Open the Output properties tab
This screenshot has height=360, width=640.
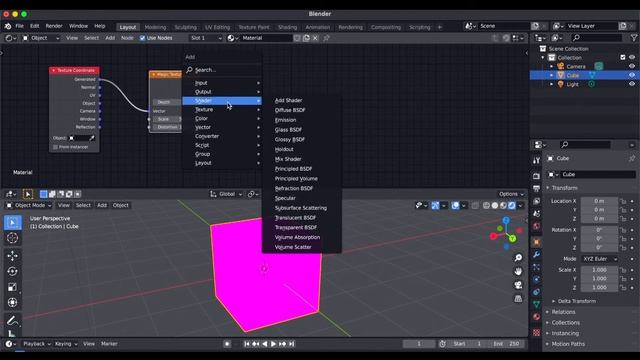(536, 189)
